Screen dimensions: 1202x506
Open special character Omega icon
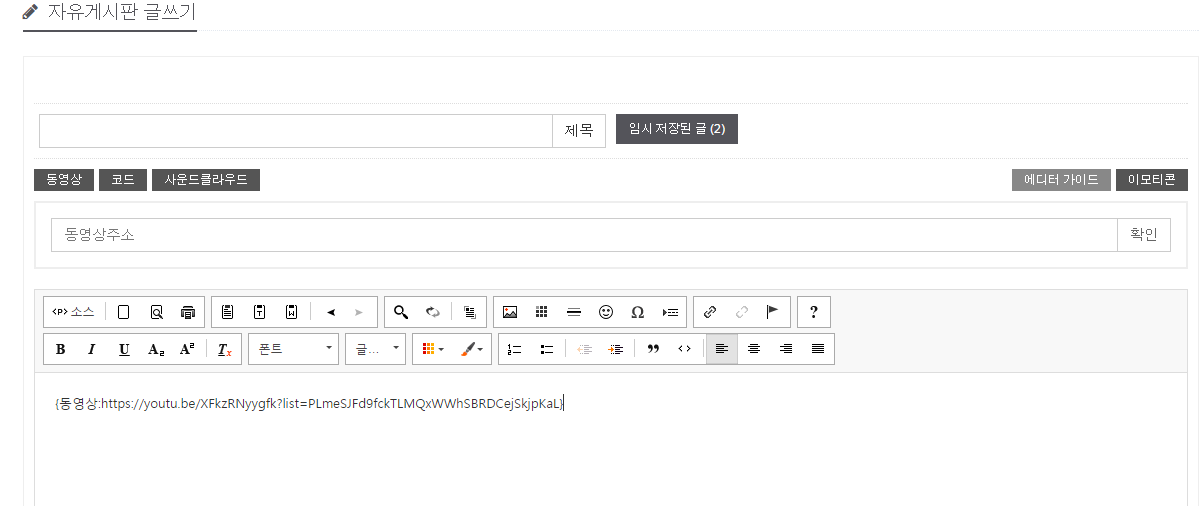point(638,312)
